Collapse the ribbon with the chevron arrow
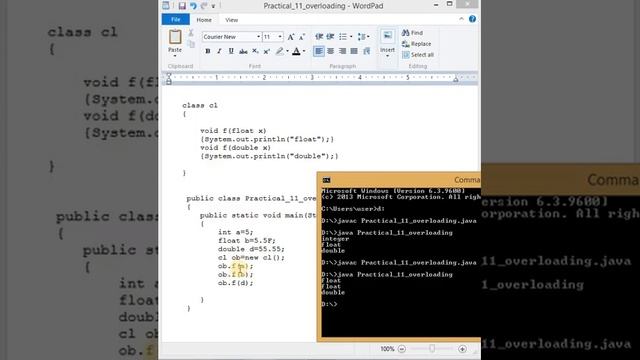 point(461,19)
